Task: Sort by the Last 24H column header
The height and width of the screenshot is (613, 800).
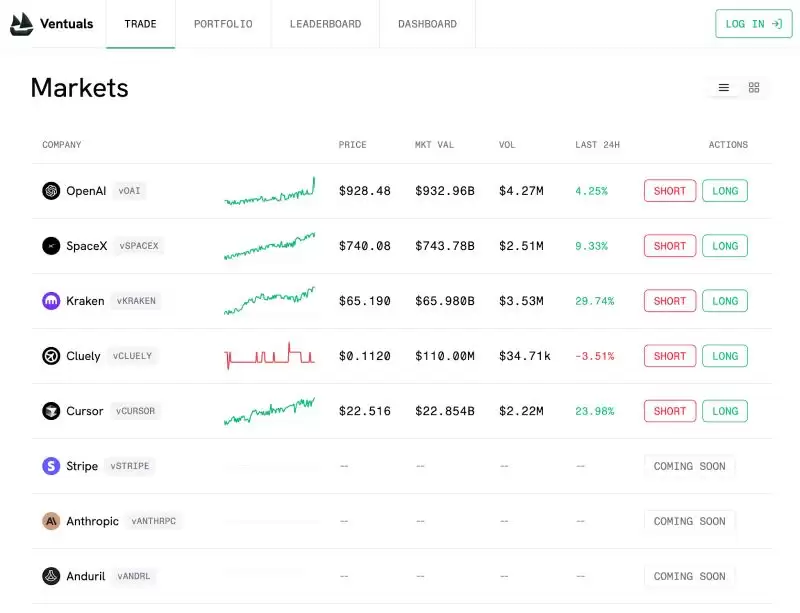Action: (x=597, y=145)
